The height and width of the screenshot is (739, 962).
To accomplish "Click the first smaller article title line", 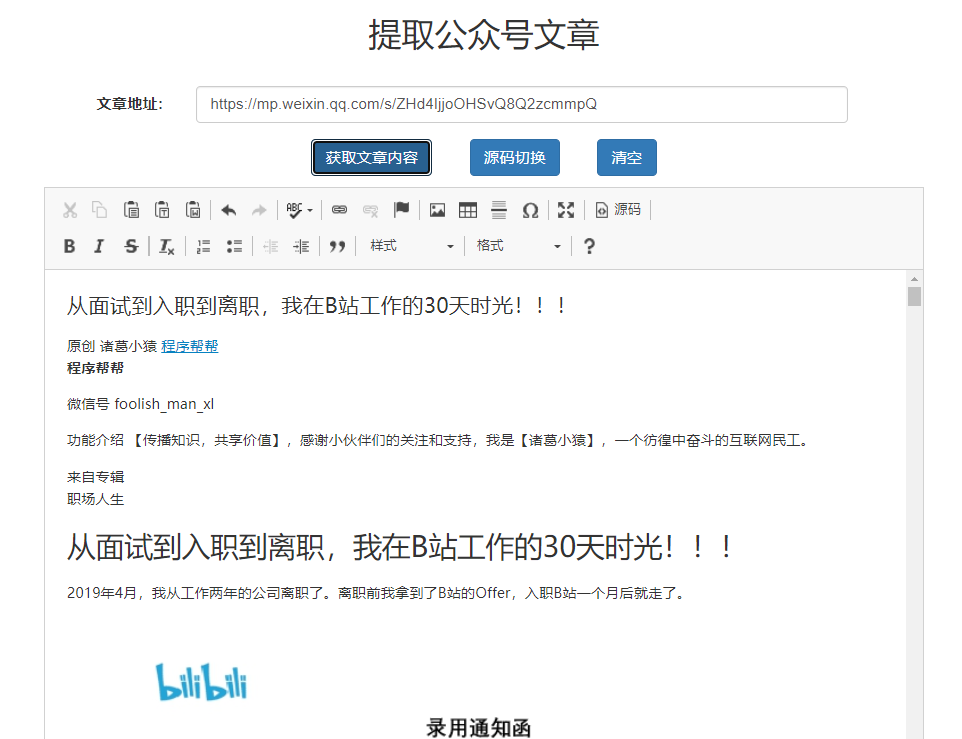I will click(x=317, y=305).
